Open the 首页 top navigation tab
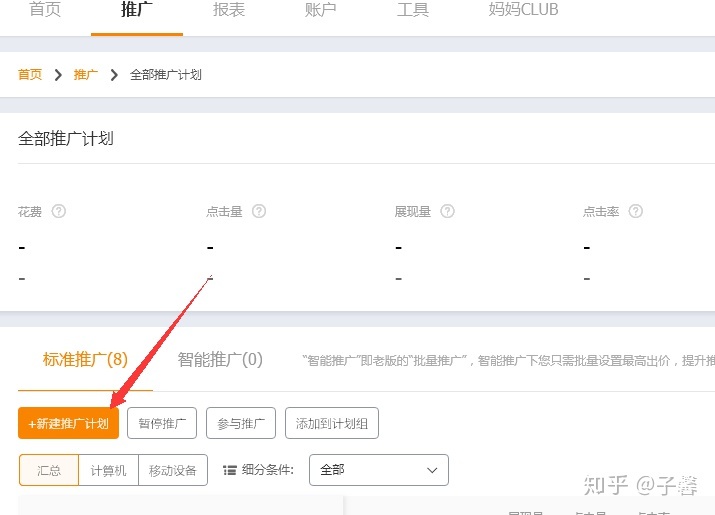This screenshot has height=515, width=715. click(45, 9)
